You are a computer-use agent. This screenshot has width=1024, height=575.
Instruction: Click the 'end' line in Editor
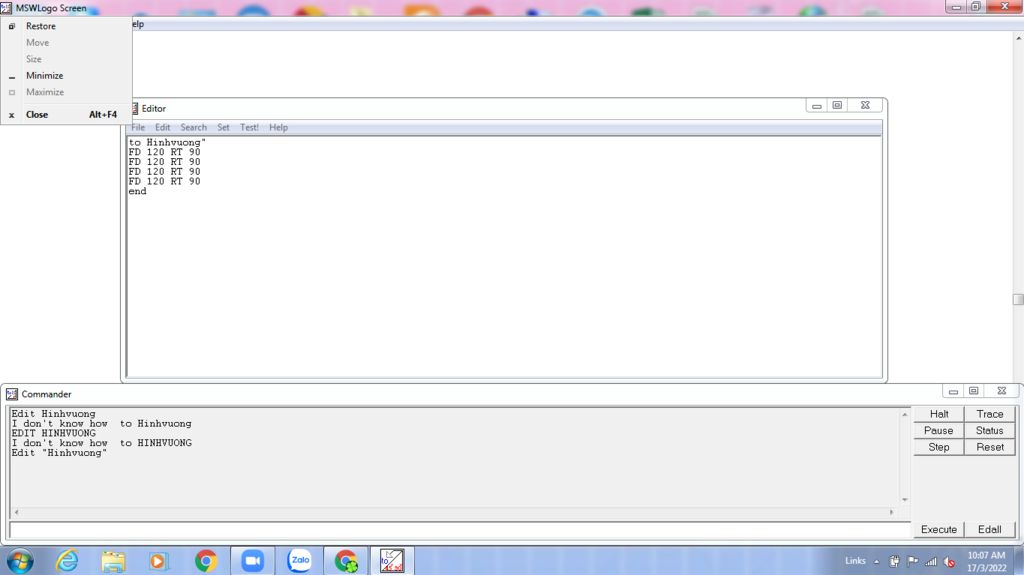138,191
